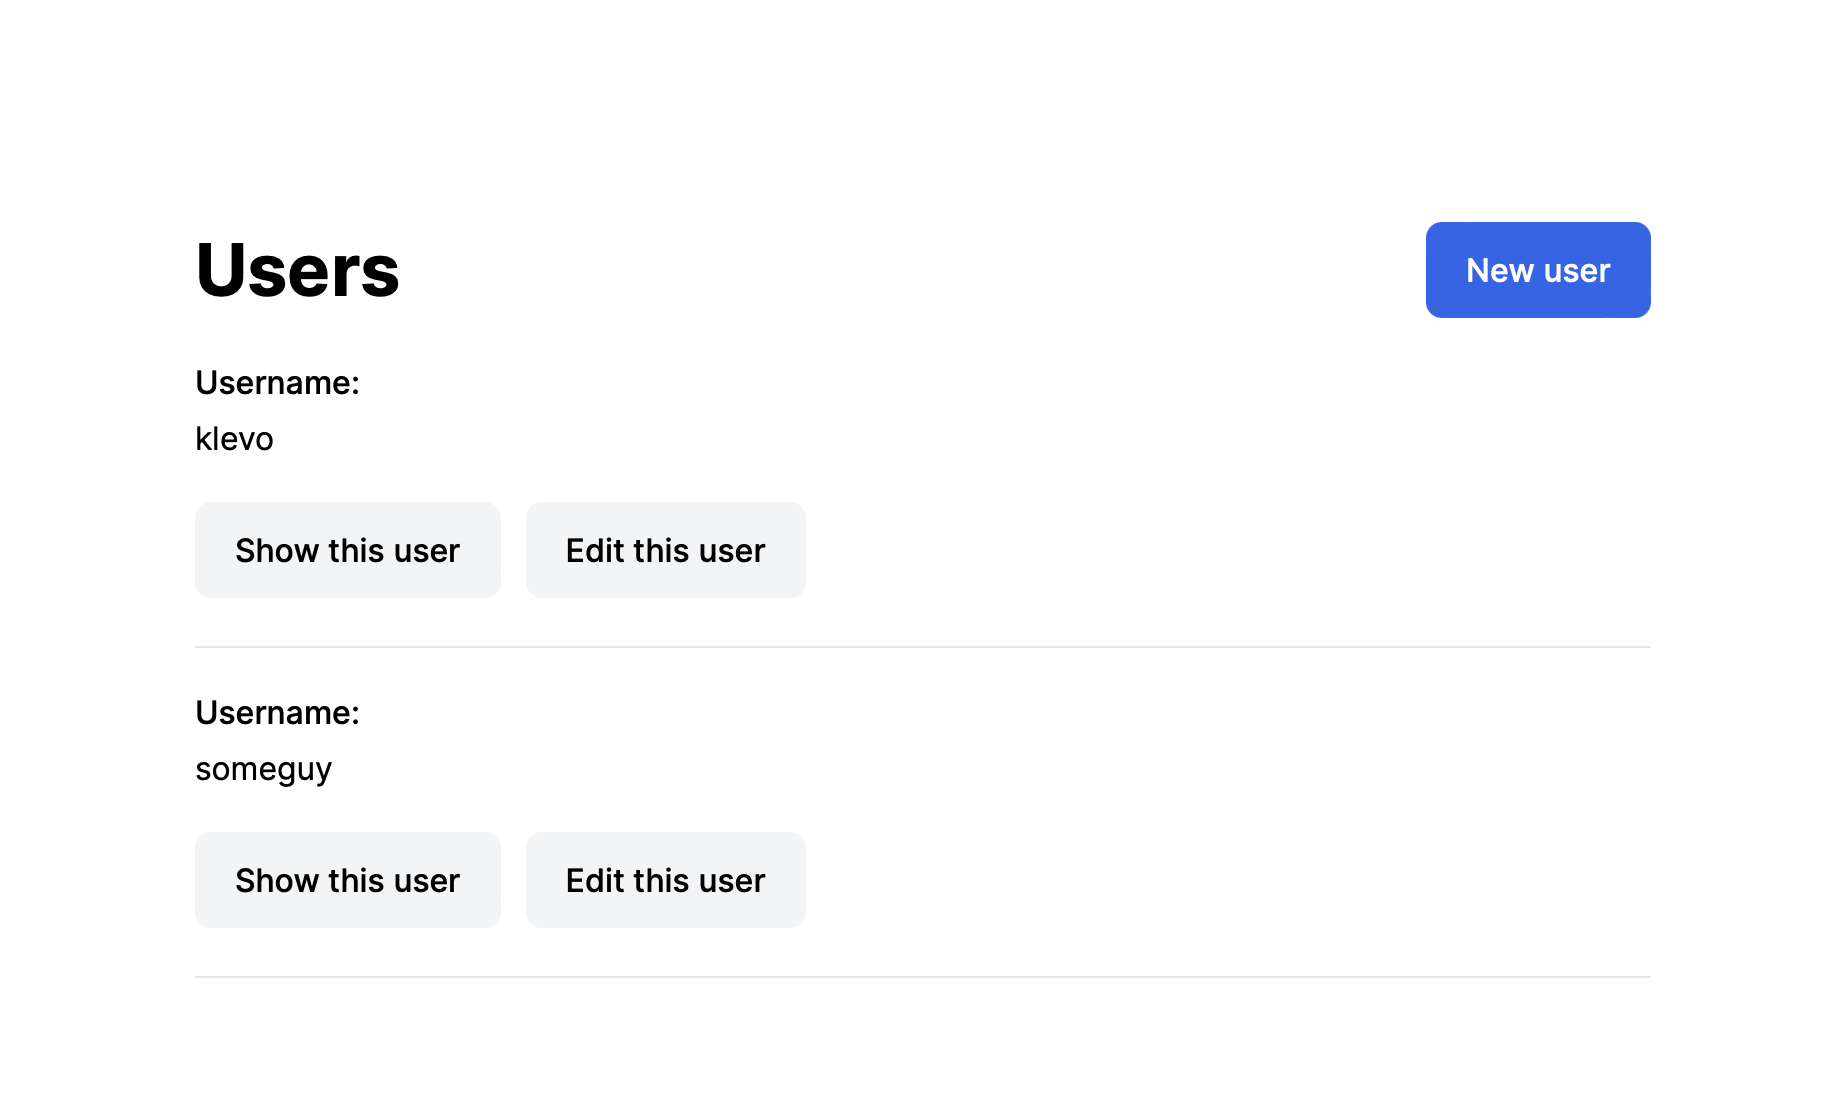Viewport: 1848px width, 1104px height.
Task: View details of the someguy user
Action: click(x=347, y=880)
